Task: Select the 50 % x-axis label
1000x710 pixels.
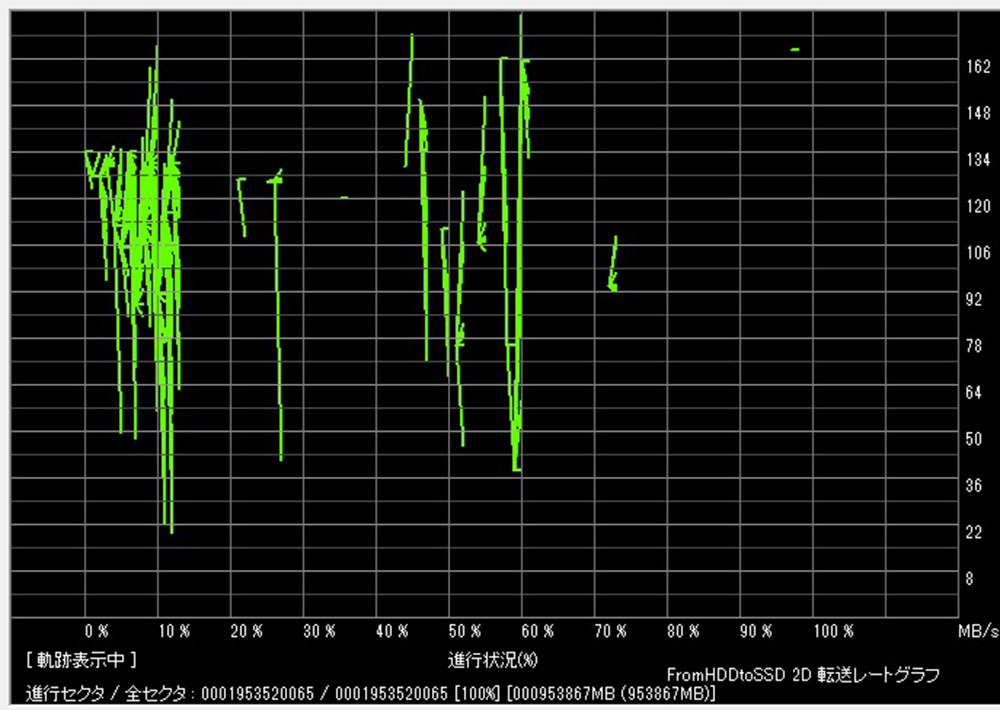Action: pos(465,632)
